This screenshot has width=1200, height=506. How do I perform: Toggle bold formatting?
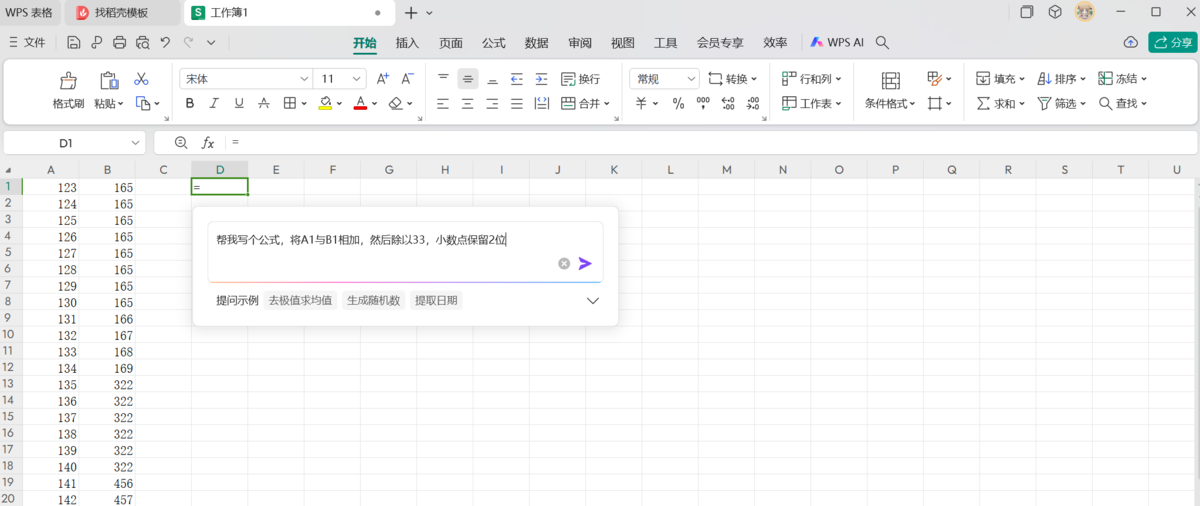pos(189,103)
